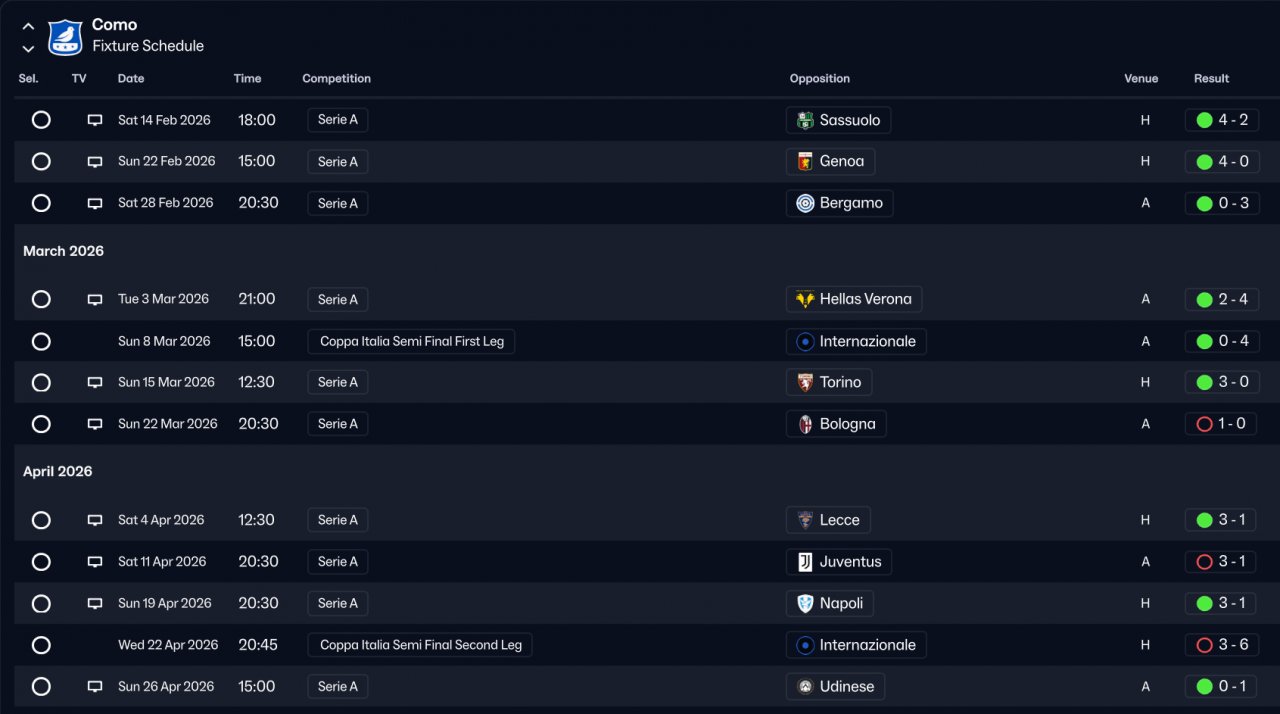Select the Bologna fixture radio button
The height and width of the screenshot is (714, 1280).
(41, 424)
